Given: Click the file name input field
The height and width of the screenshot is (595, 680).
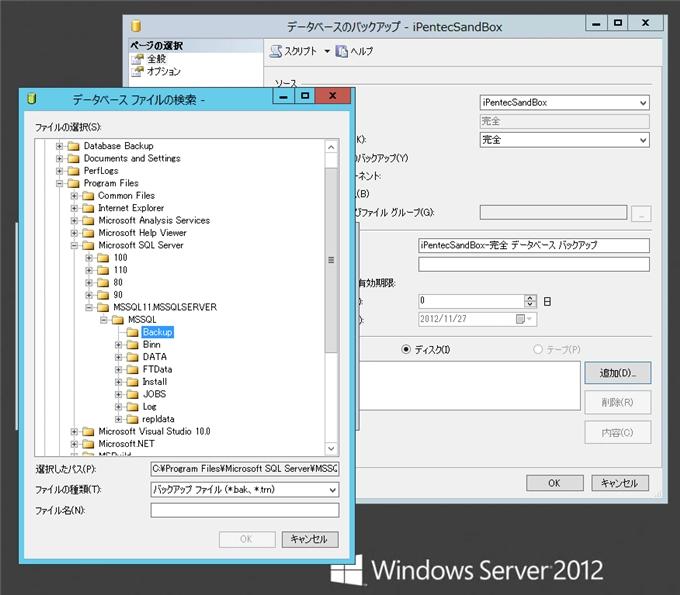Looking at the screenshot, I should 245,510.
